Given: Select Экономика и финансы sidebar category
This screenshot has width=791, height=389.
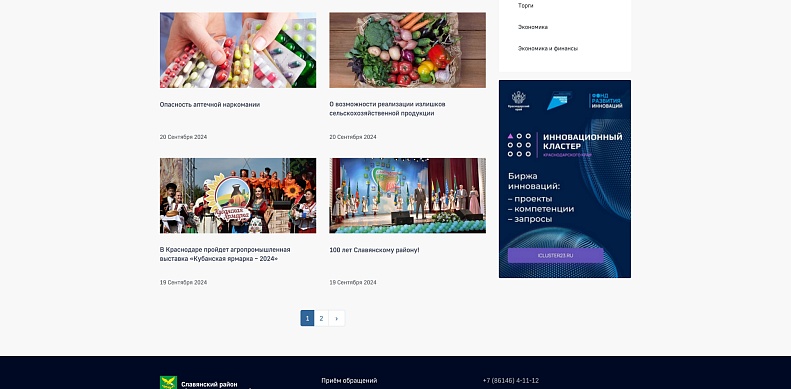Looking at the screenshot, I should (548, 48).
